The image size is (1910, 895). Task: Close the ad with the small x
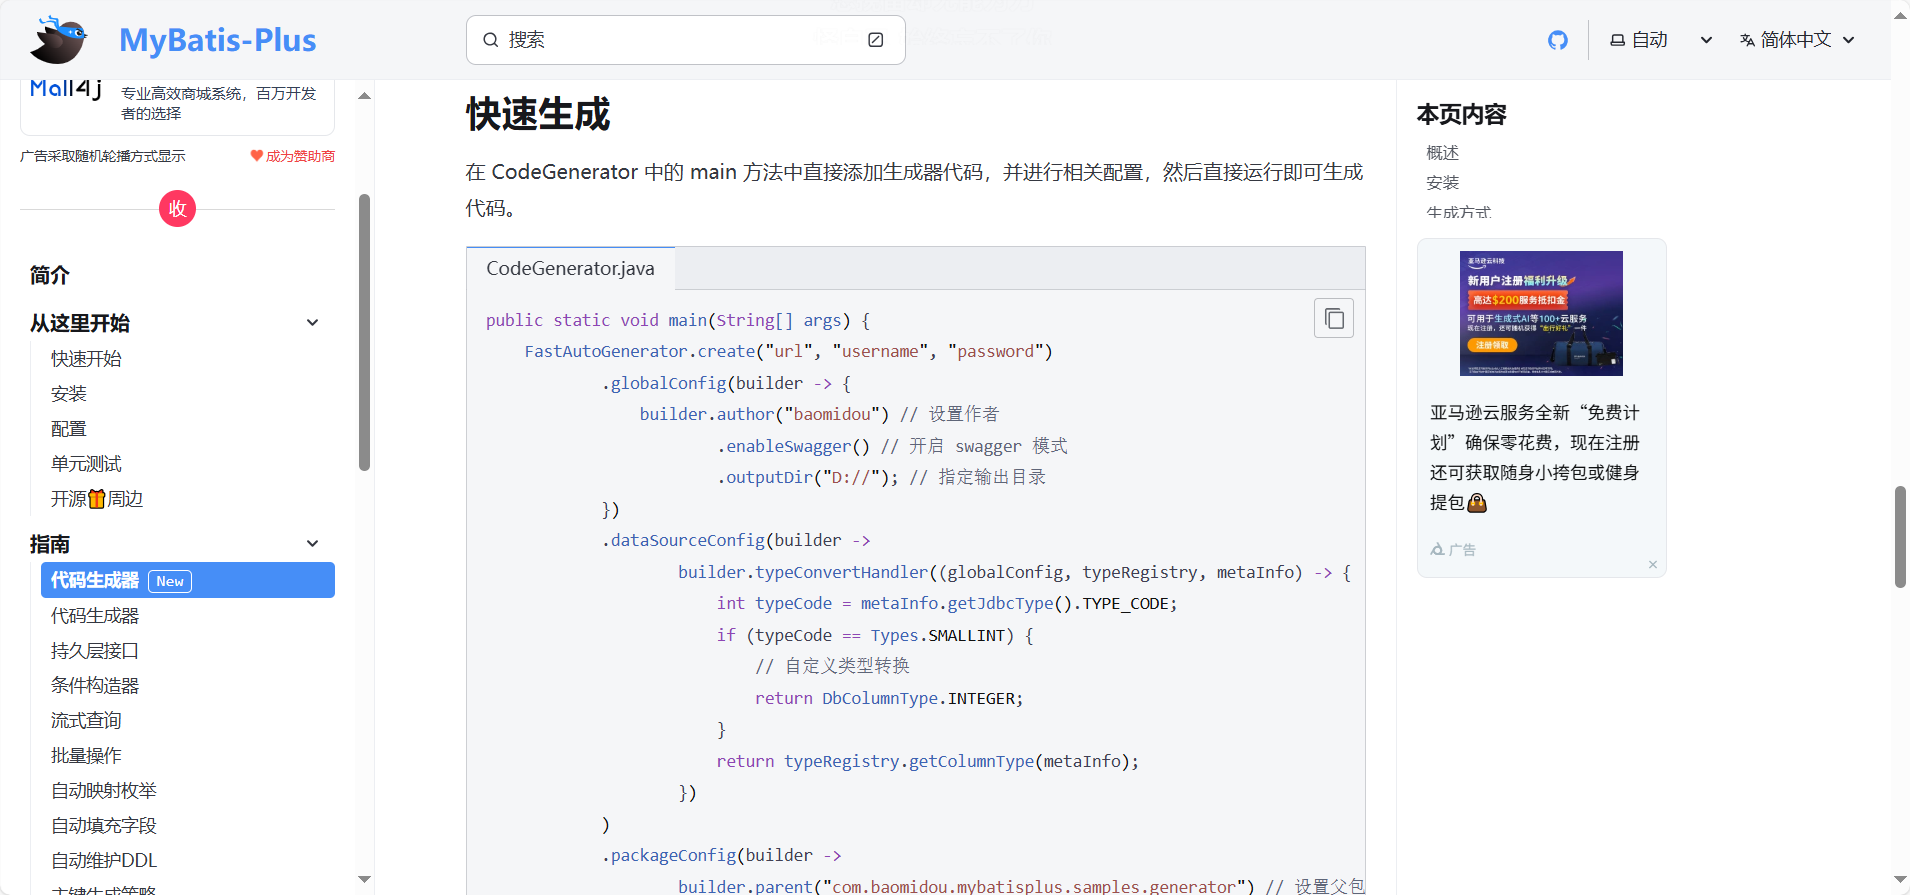click(1653, 565)
